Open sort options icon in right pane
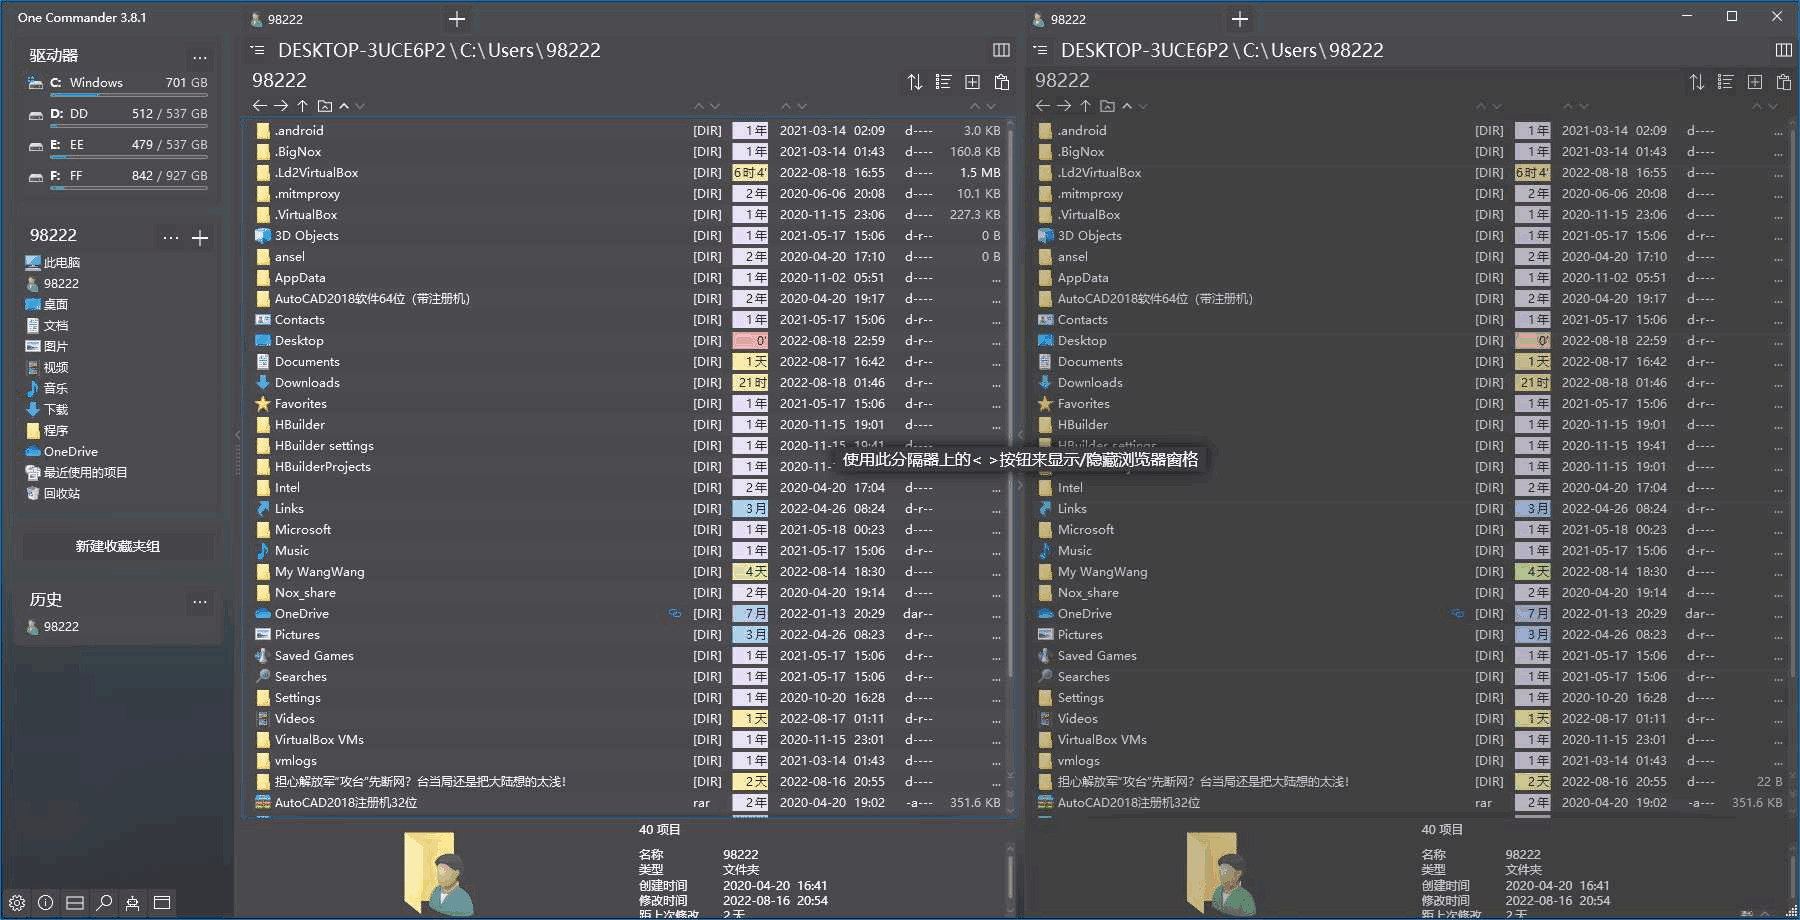This screenshot has width=1800, height=920. [1697, 82]
